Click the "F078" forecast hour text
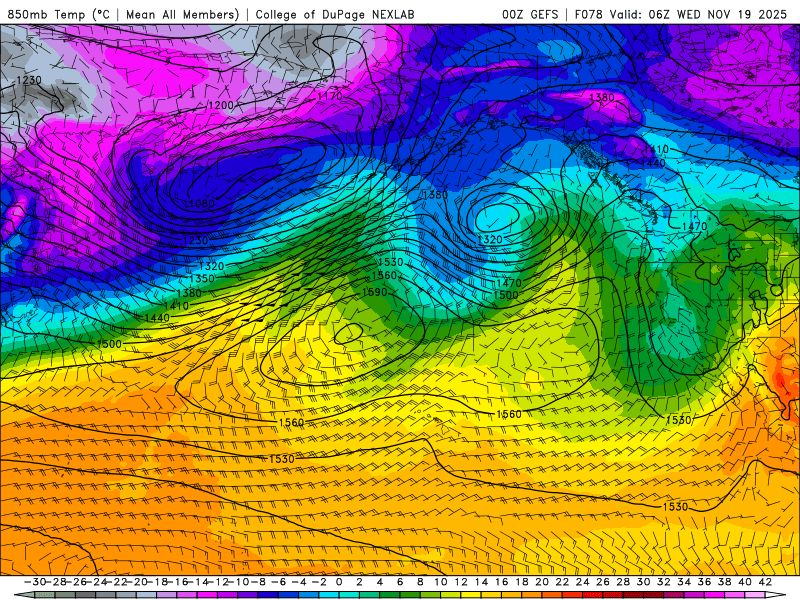The image size is (800, 600). [589, 14]
